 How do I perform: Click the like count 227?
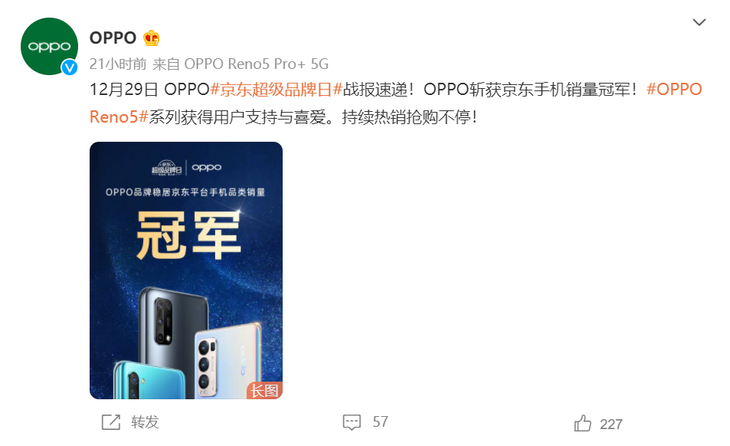coord(611,424)
